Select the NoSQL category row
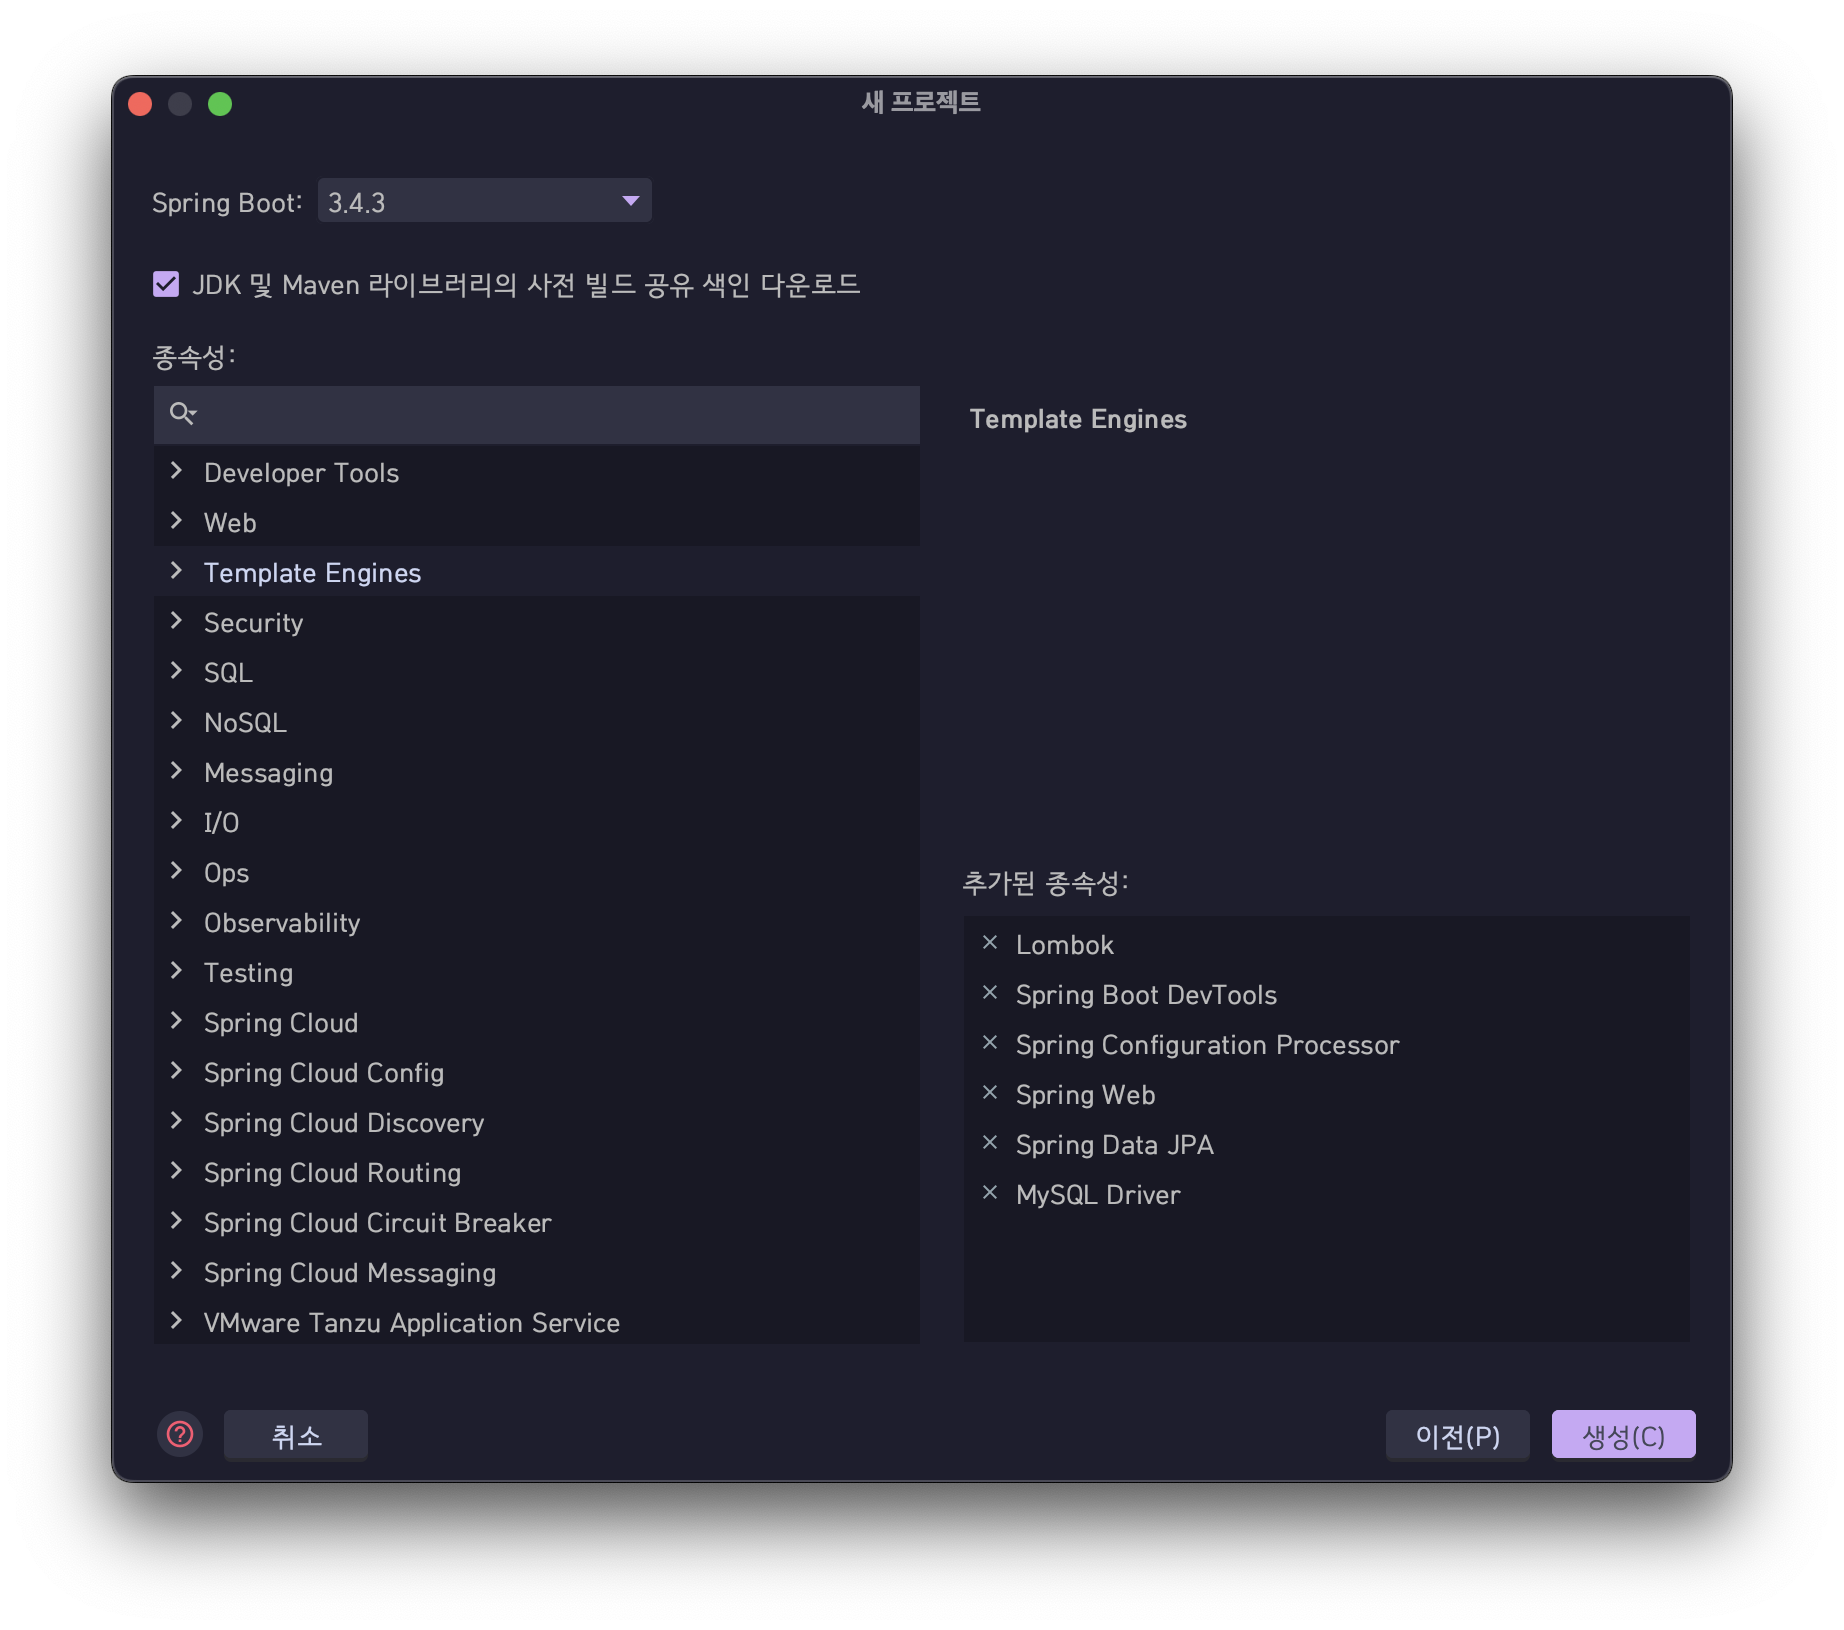The height and width of the screenshot is (1630, 1844). tap(537, 722)
